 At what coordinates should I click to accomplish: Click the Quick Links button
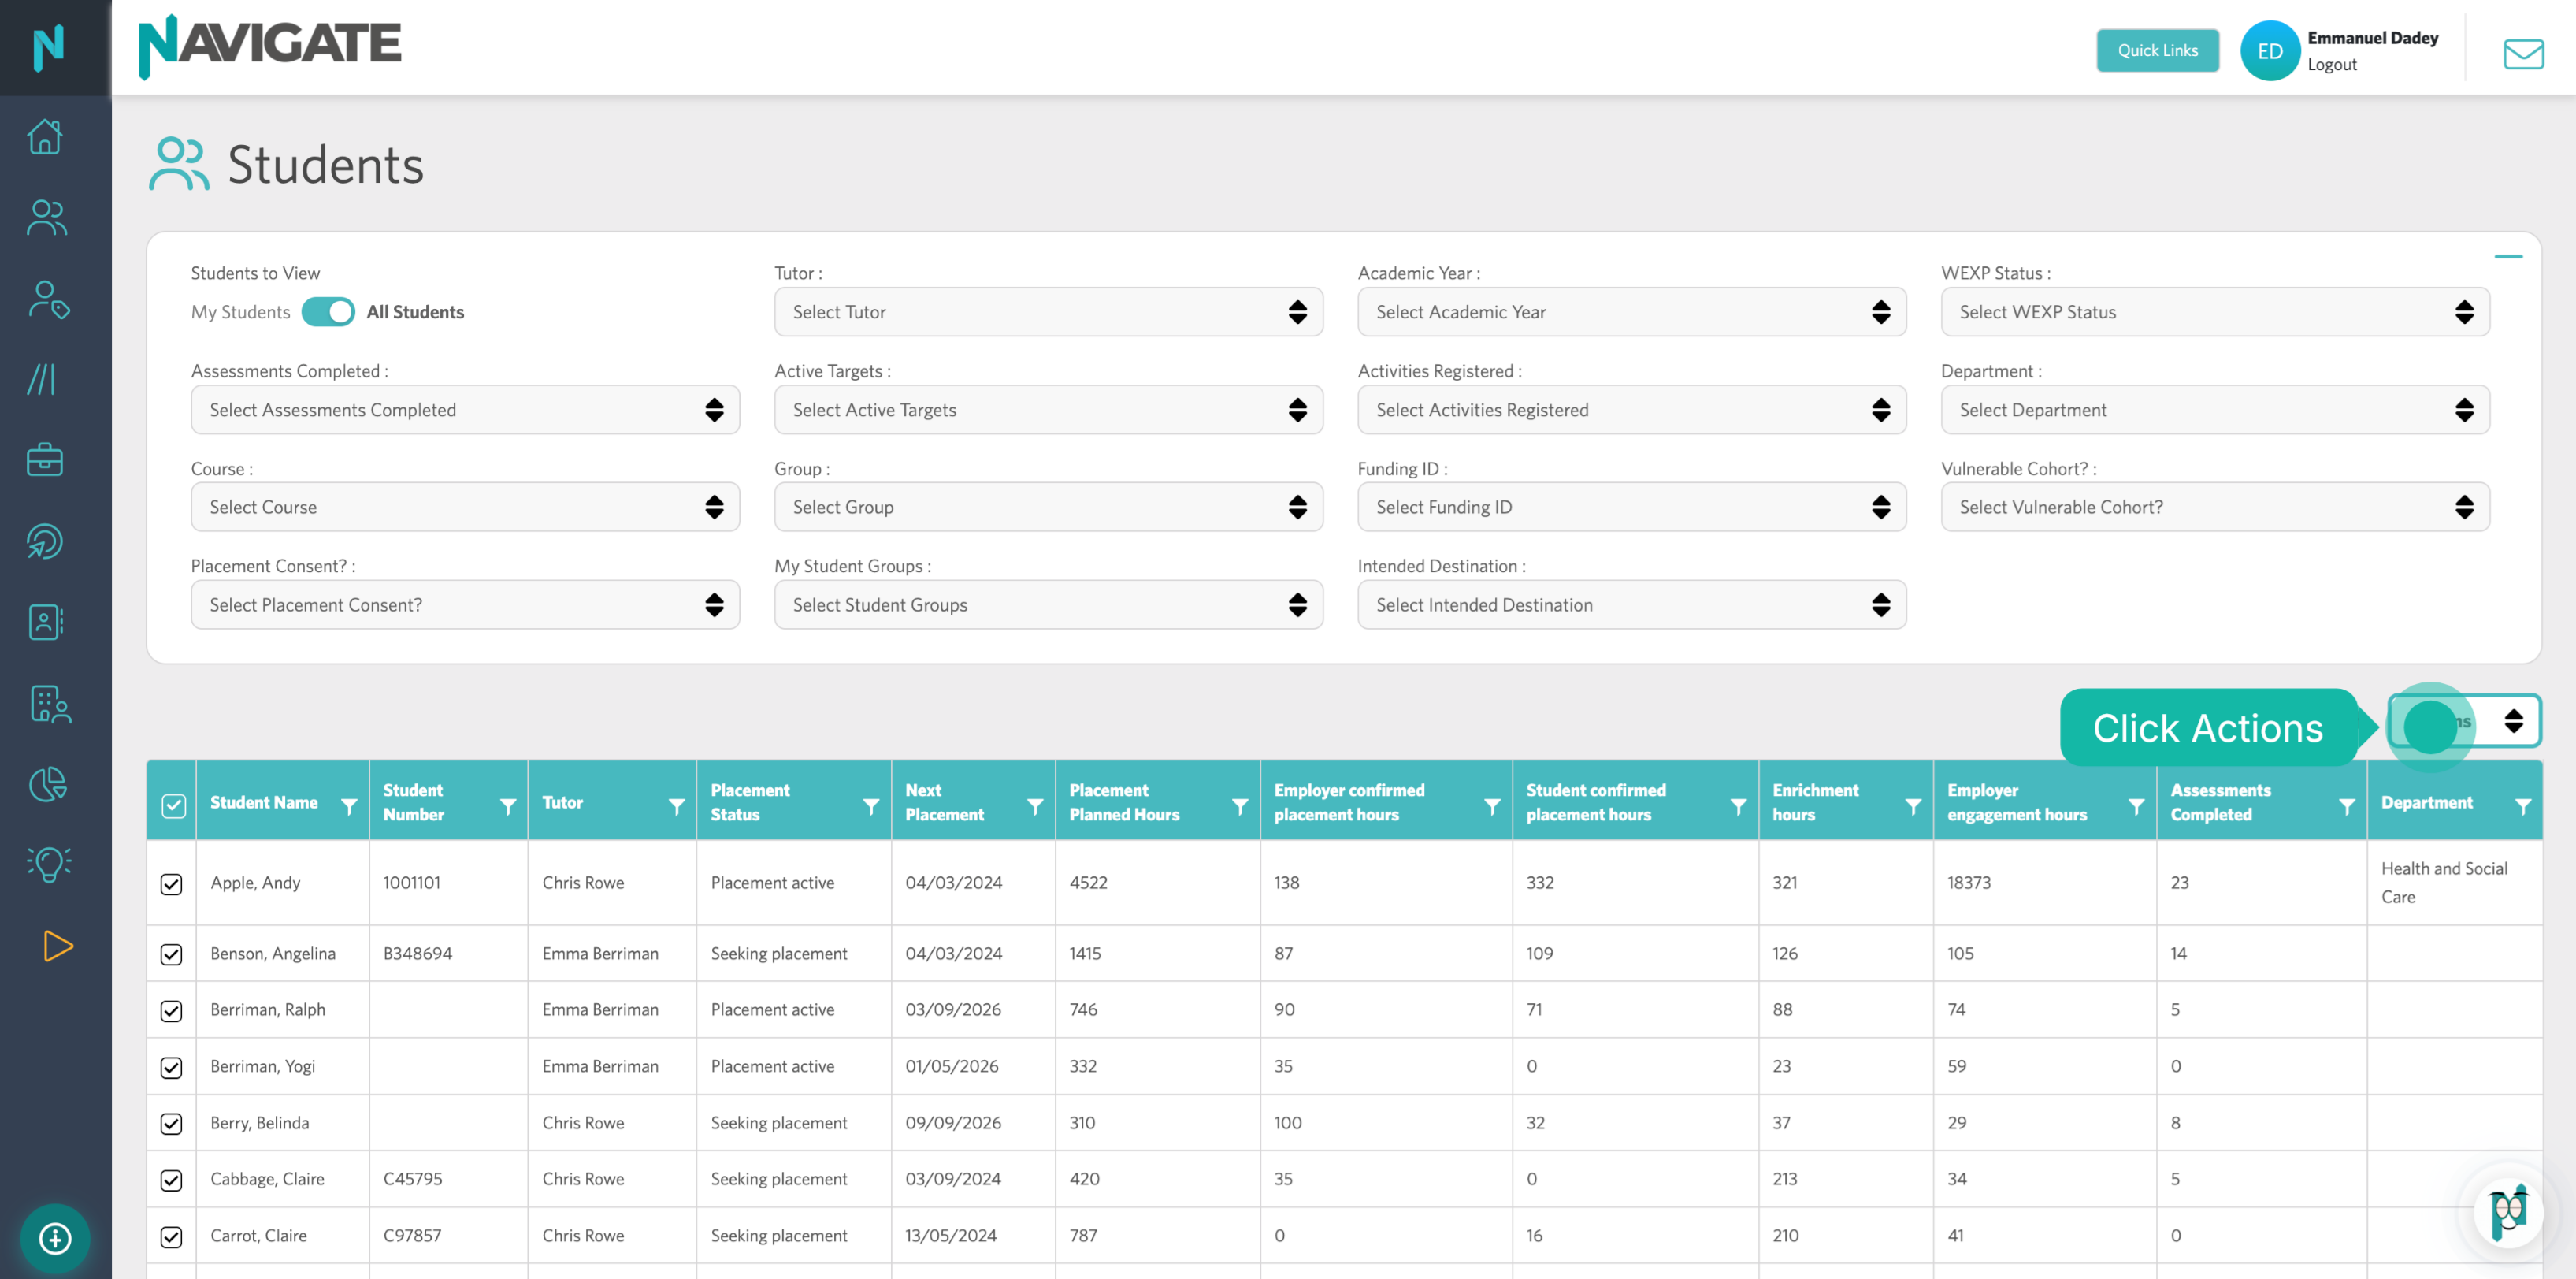2157,50
